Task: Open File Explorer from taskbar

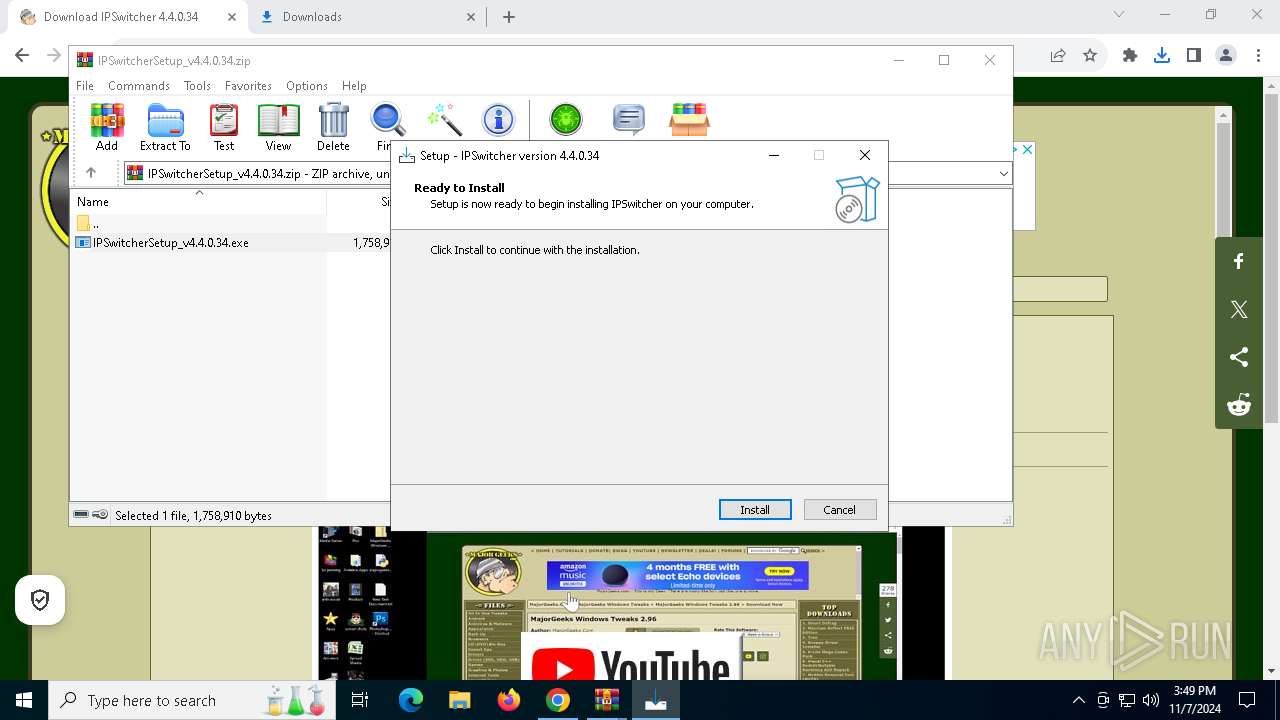Action: pyautogui.click(x=459, y=700)
